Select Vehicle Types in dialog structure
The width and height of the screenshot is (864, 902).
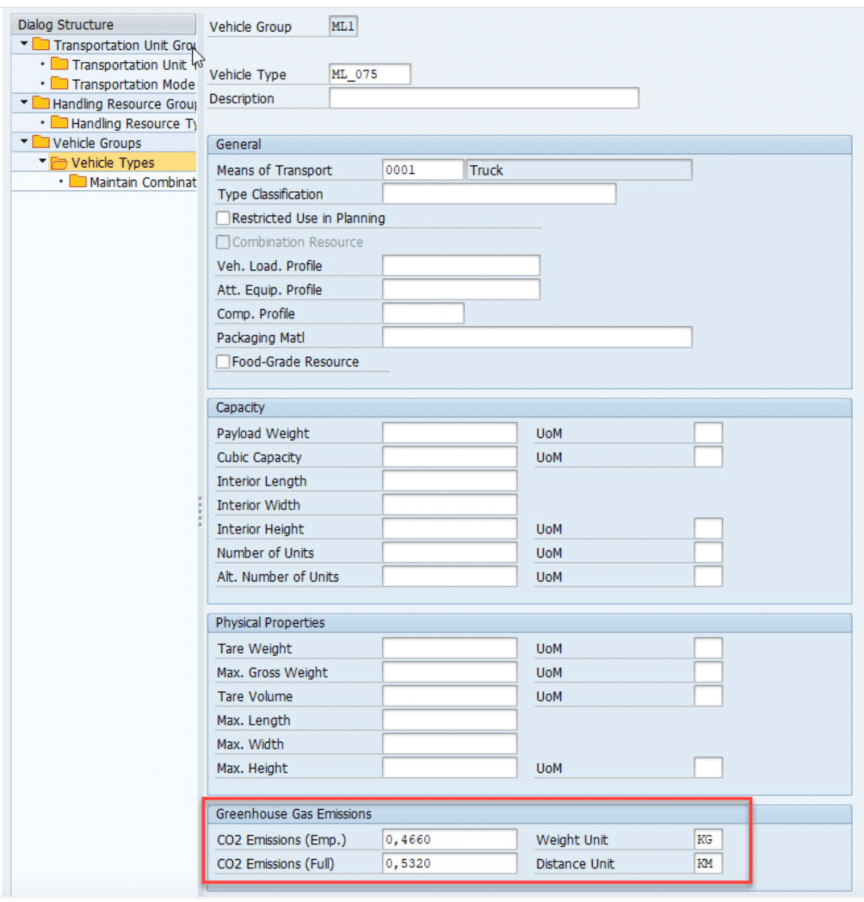[x=112, y=163]
